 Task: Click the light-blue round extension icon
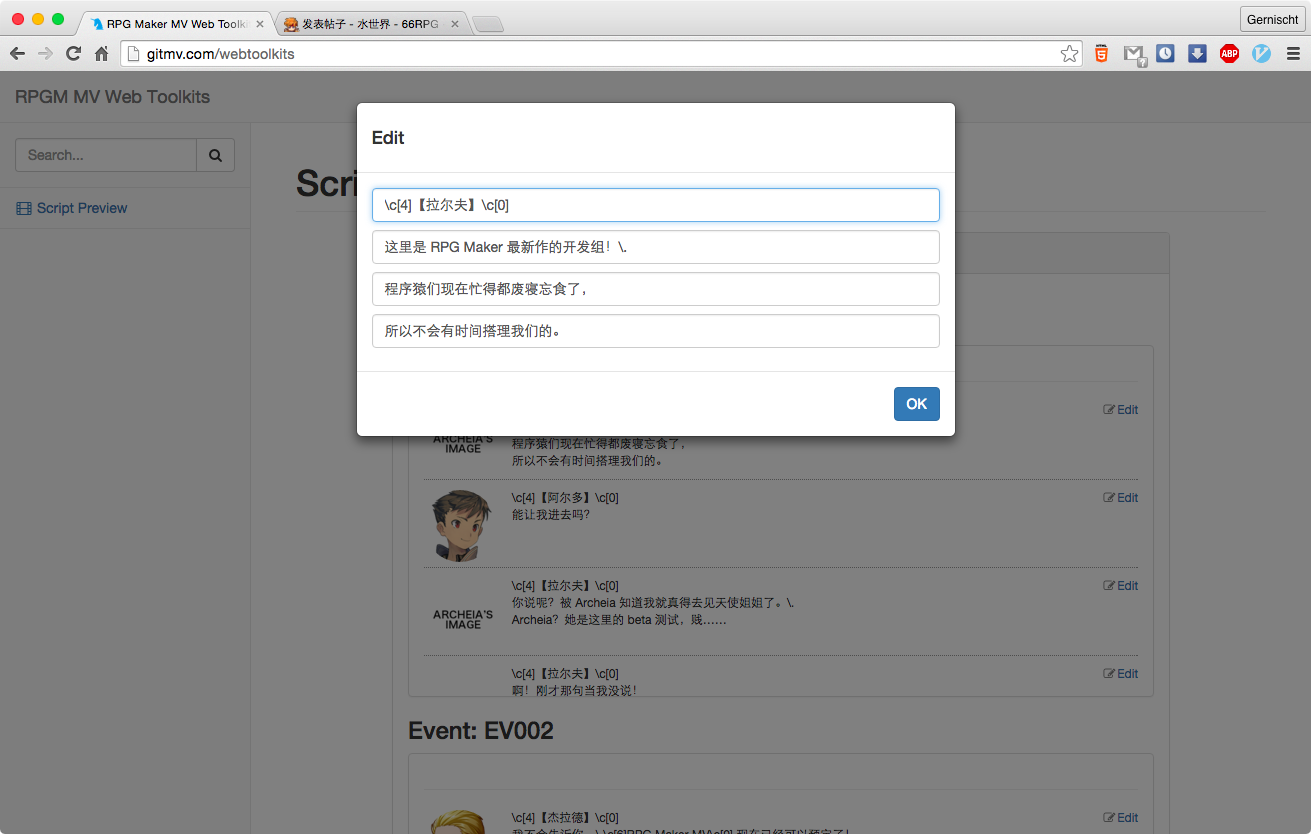click(1261, 54)
